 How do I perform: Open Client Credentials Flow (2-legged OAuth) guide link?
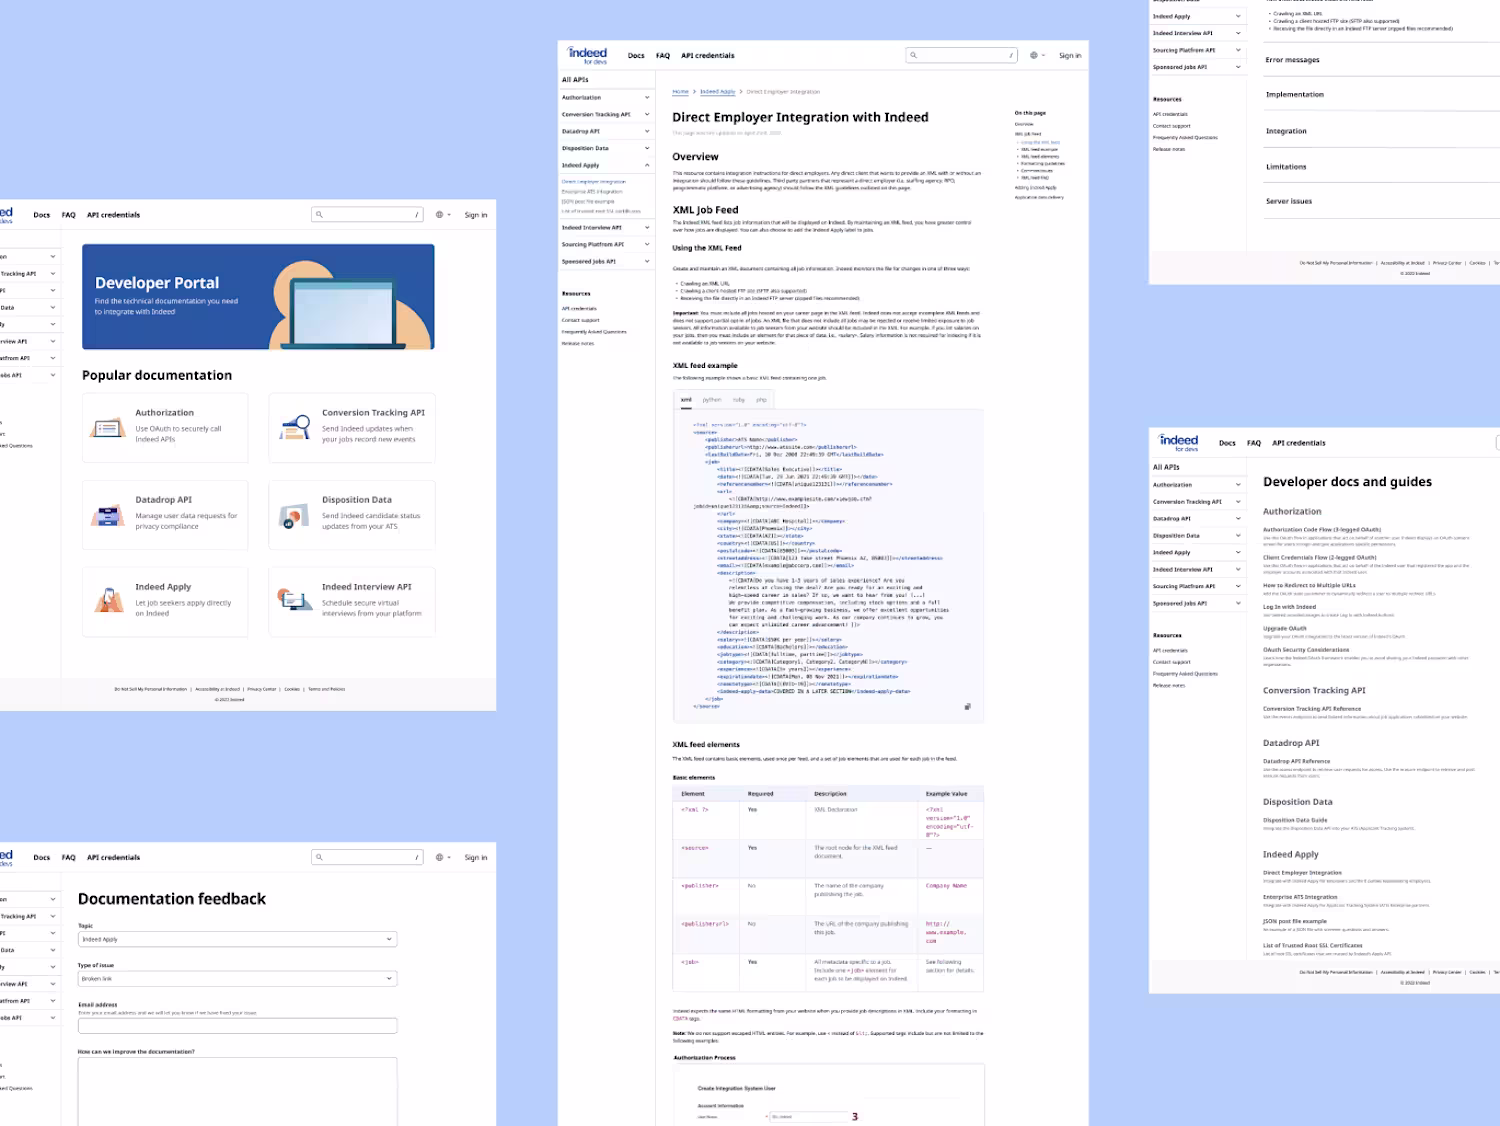pyautogui.click(x=1320, y=558)
